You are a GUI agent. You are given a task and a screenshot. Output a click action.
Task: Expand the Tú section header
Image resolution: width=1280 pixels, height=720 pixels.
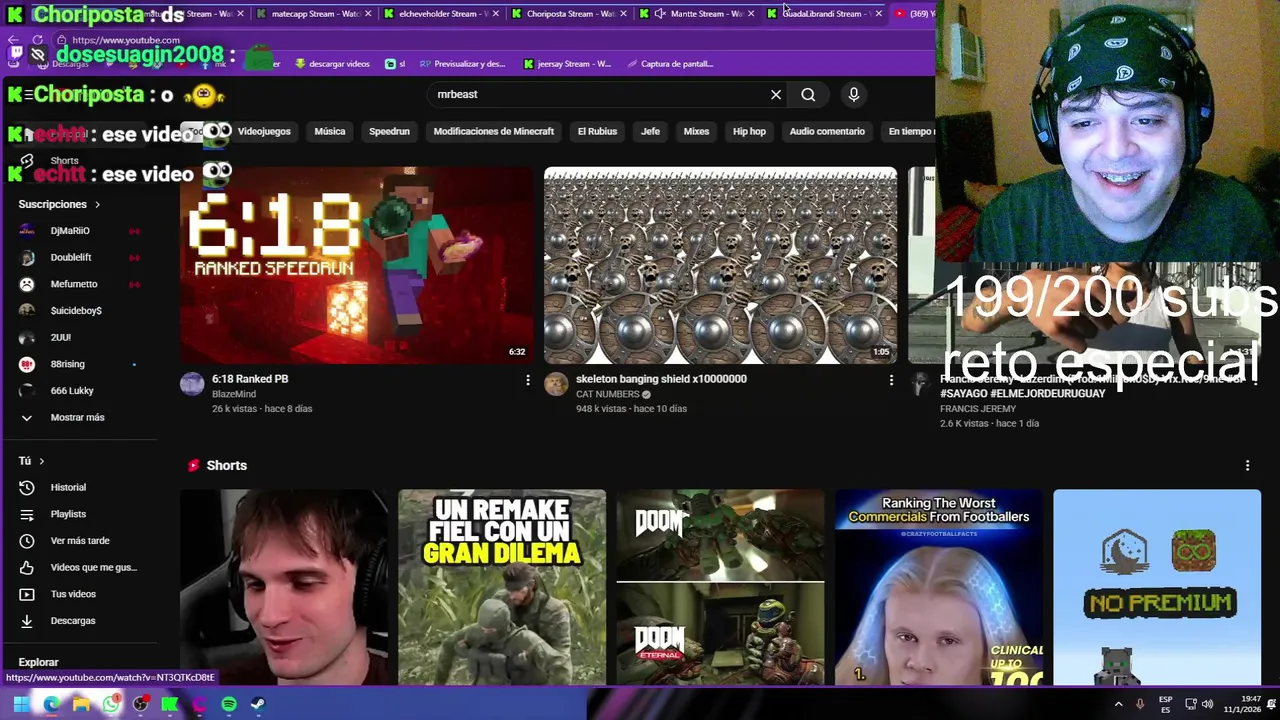[x=32, y=461]
